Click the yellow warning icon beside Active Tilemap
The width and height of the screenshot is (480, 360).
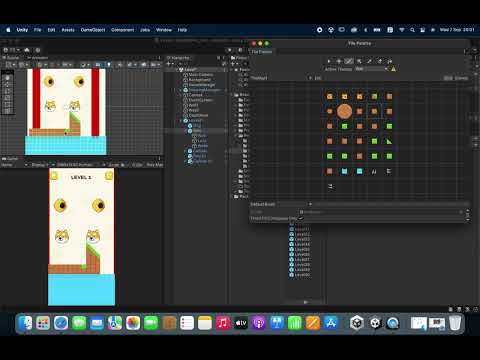(x=393, y=69)
